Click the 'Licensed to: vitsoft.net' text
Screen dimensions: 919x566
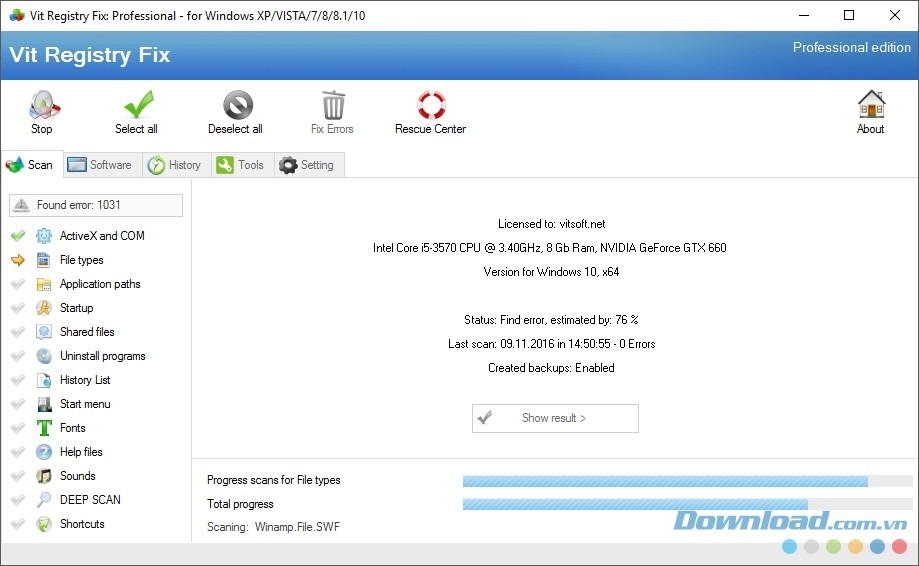click(x=552, y=224)
